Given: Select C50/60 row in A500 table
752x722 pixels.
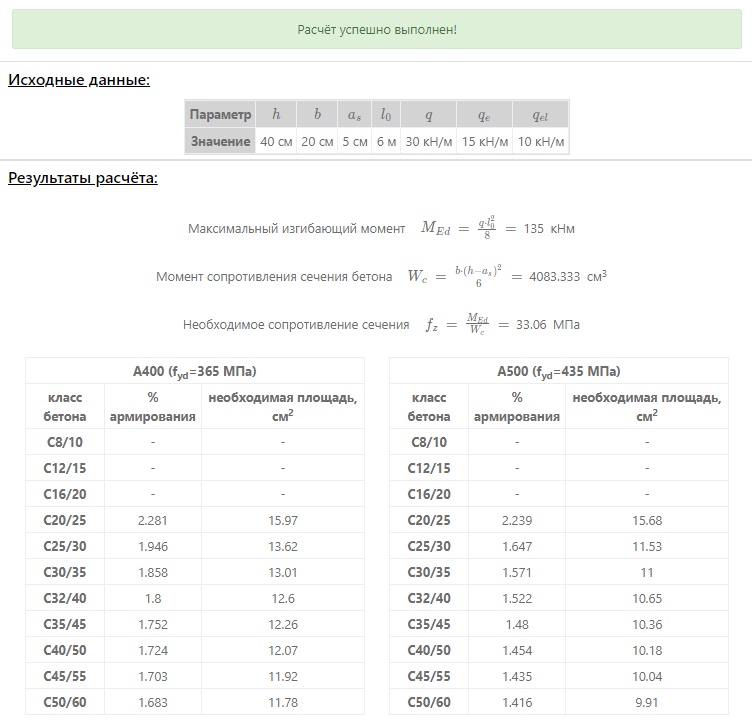Looking at the screenshot, I should pyautogui.click(x=559, y=702).
